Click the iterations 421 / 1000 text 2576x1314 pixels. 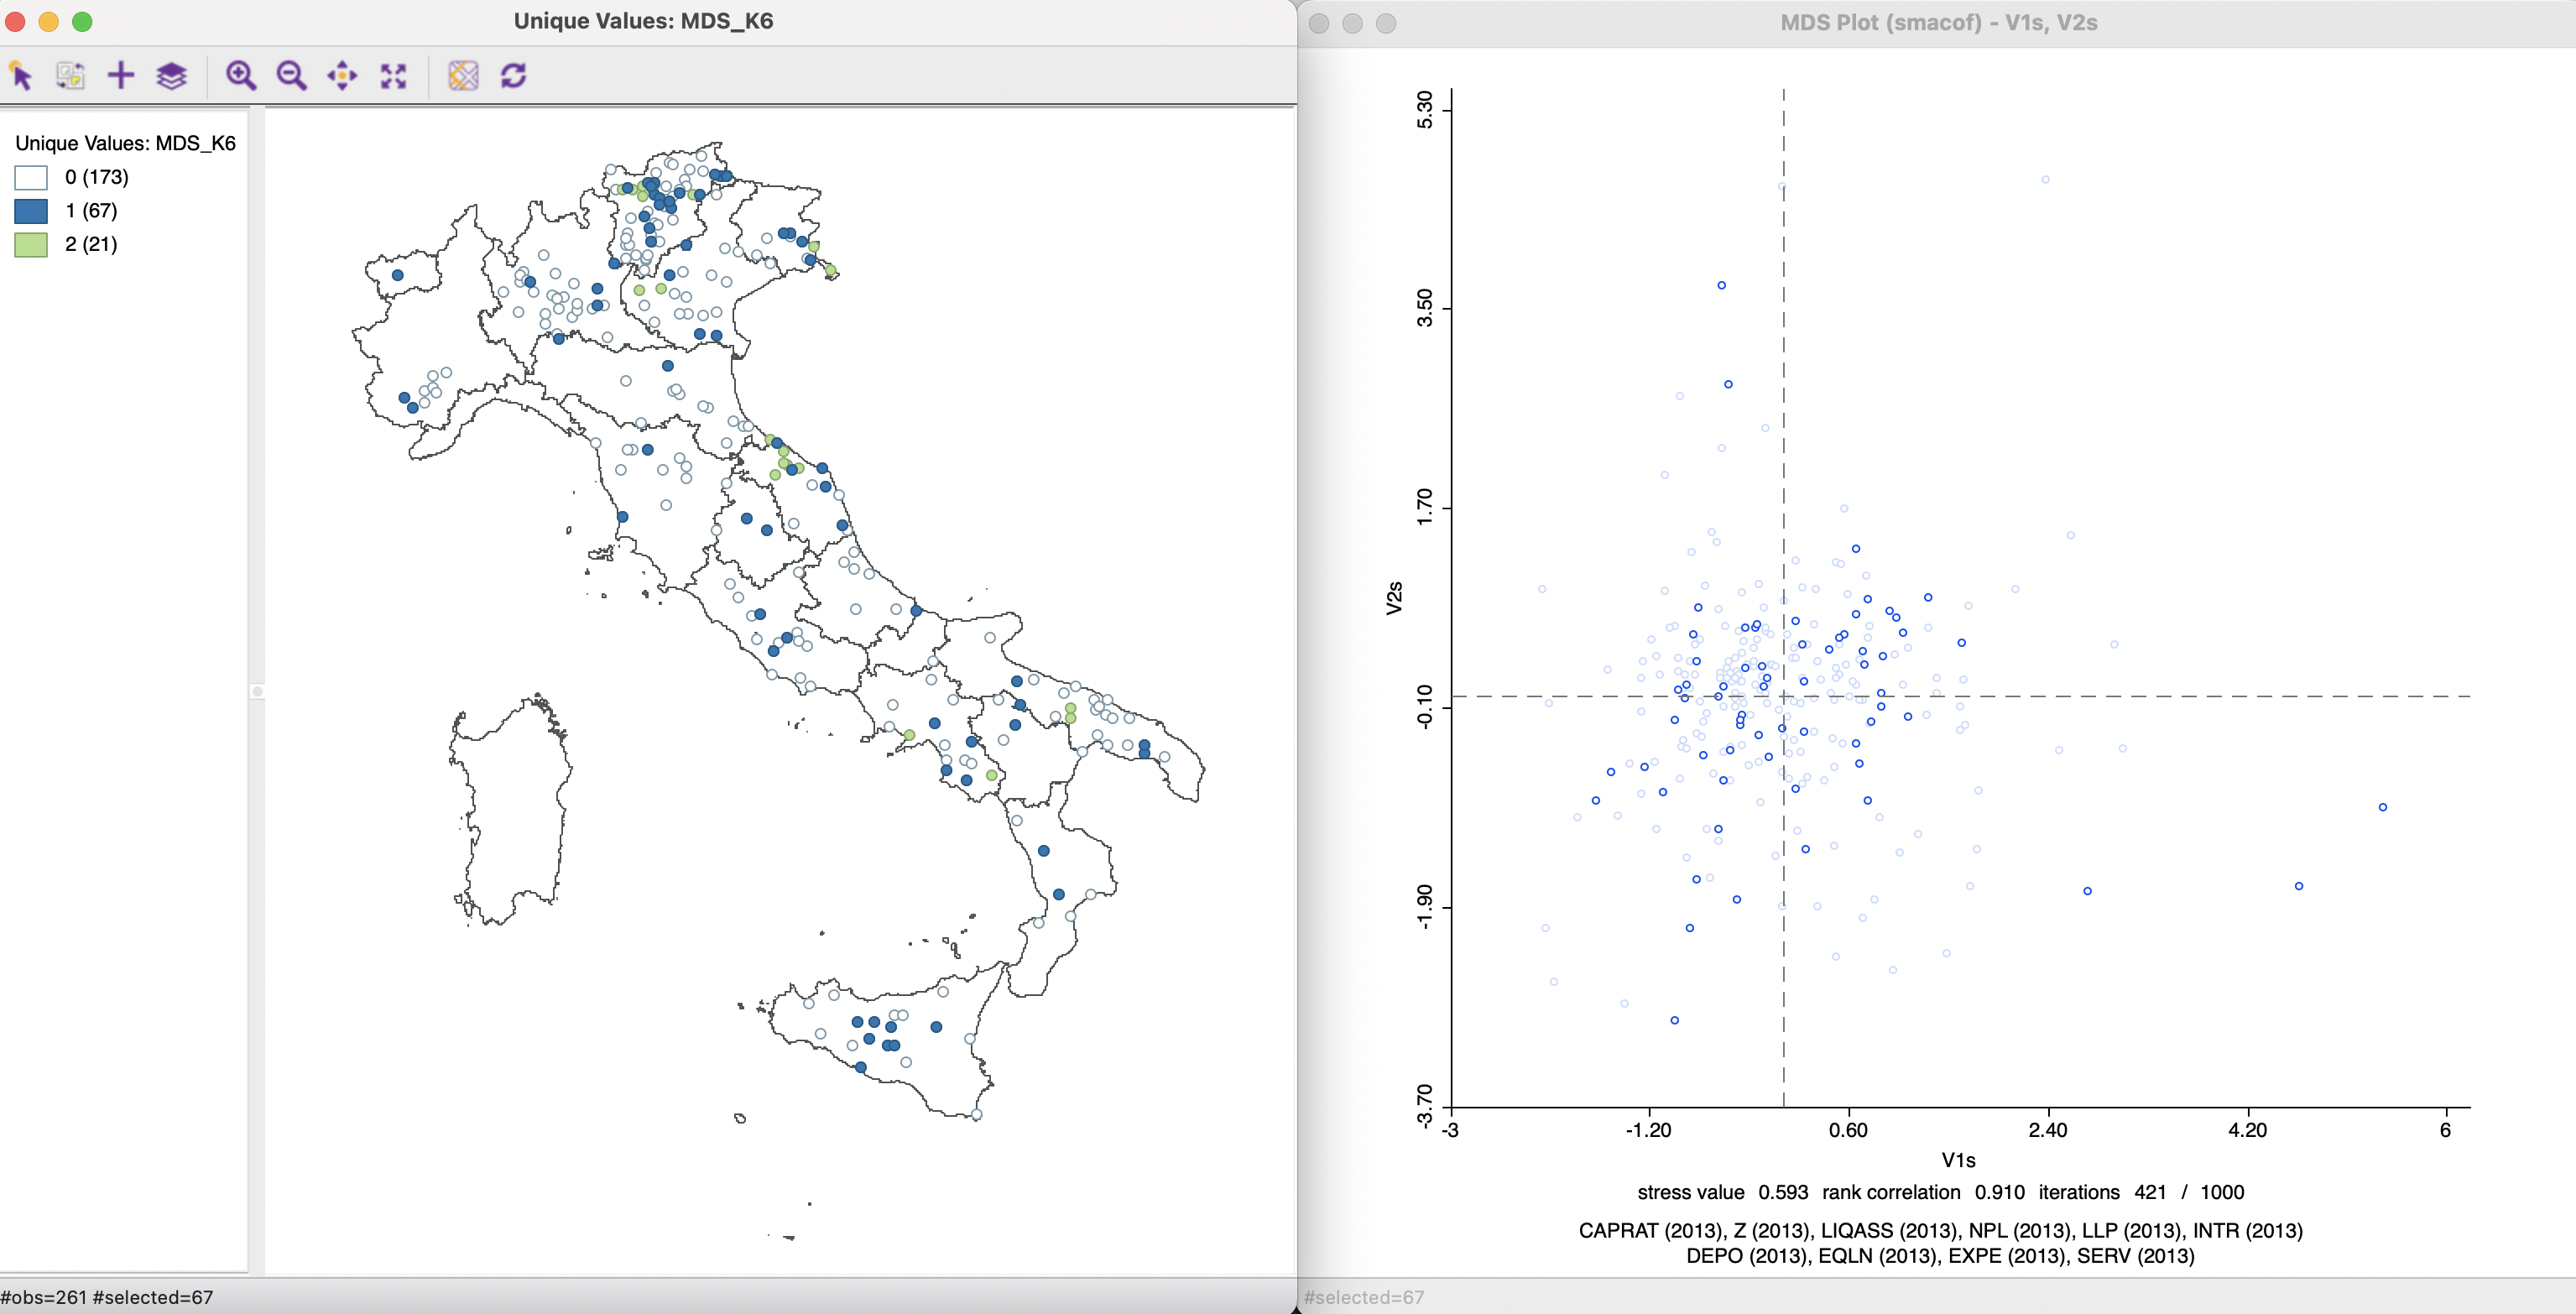[x=2141, y=1192]
